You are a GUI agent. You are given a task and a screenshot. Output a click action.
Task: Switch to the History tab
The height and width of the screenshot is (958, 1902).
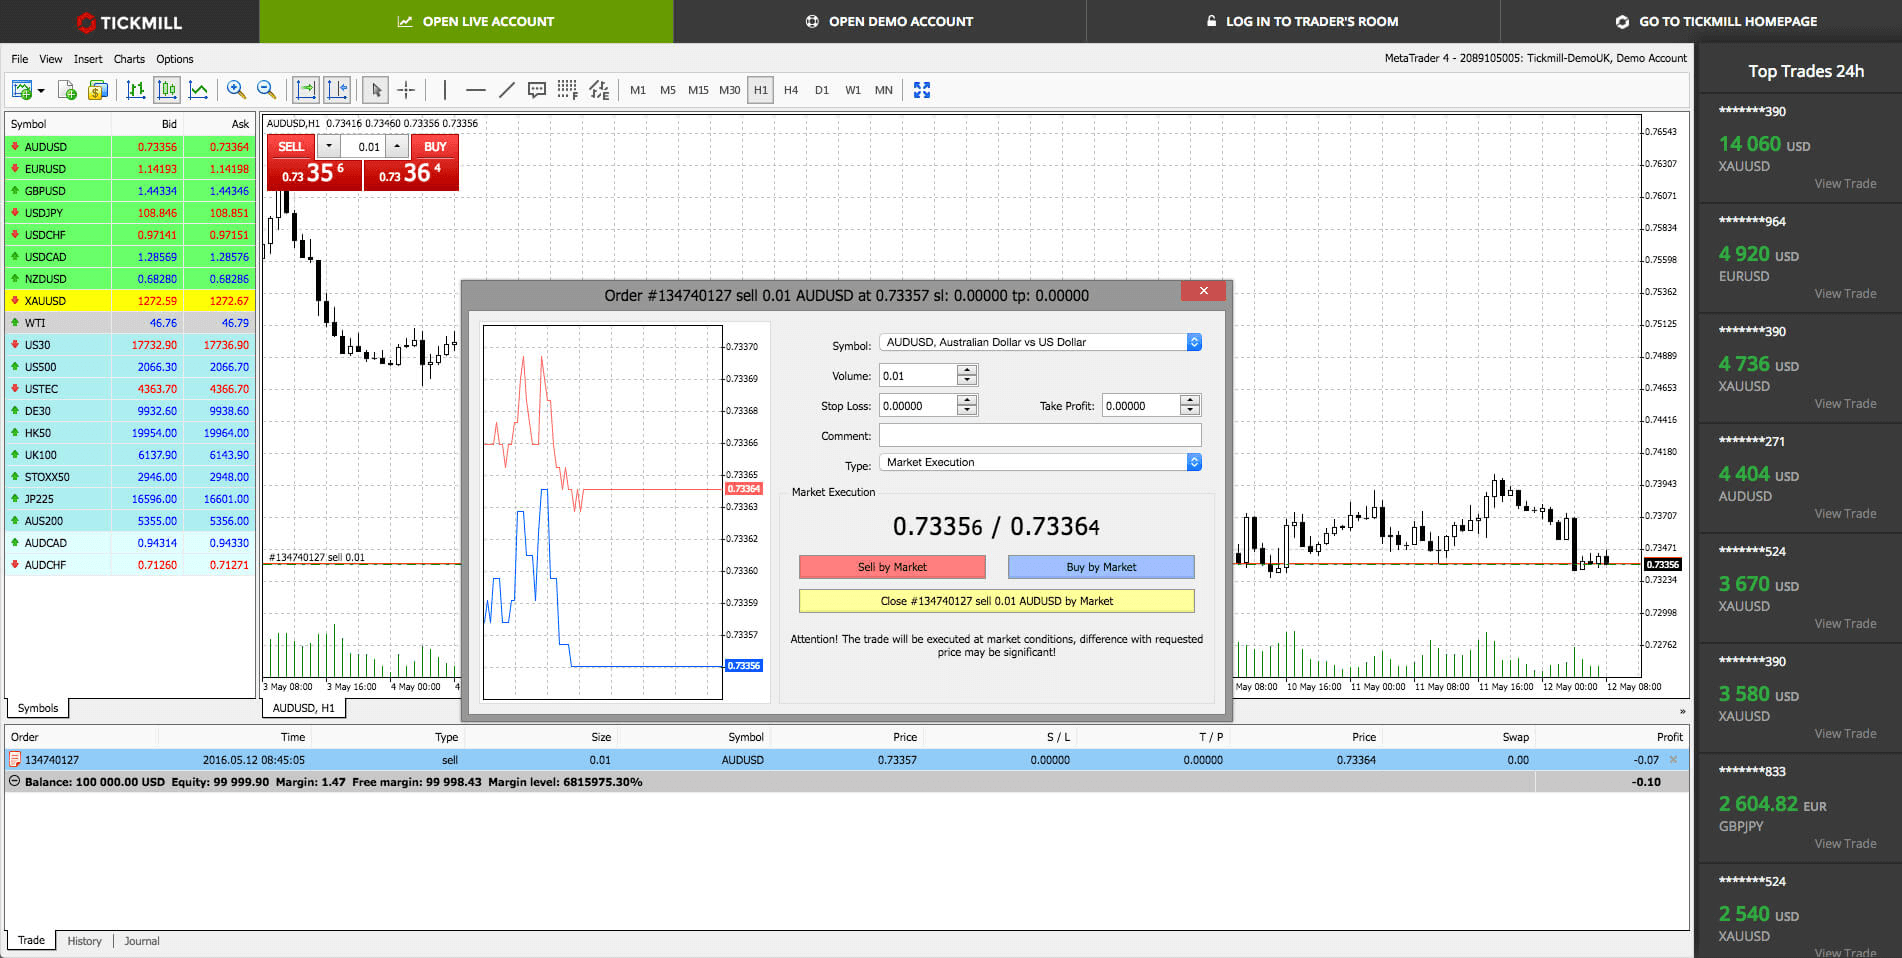(x=84, y=941)
